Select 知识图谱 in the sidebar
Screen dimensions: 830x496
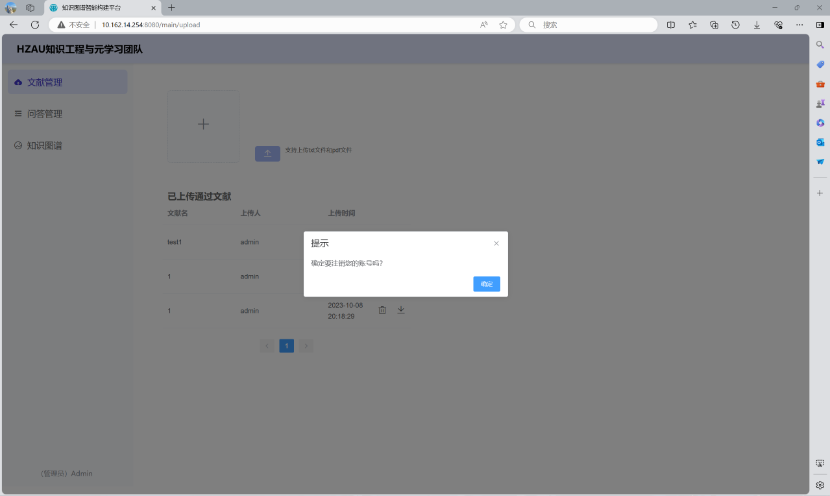tap(67, 146)
